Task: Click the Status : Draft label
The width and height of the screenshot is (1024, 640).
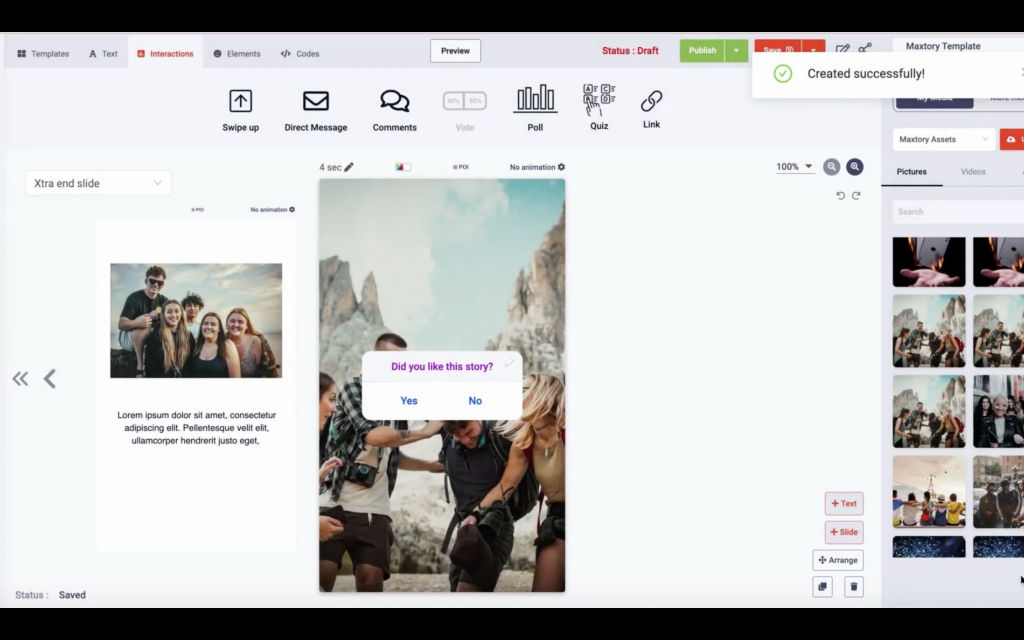Action: point(630,51)
